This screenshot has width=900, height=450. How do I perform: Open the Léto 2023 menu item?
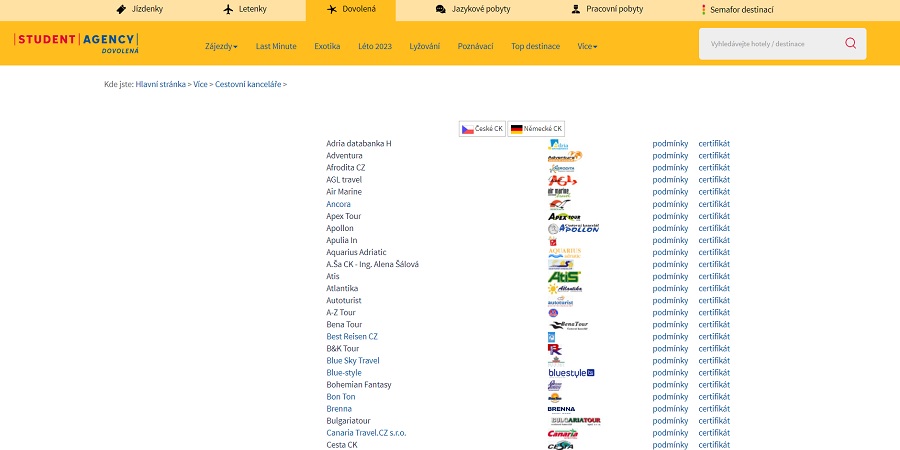(x=375, y=46)
